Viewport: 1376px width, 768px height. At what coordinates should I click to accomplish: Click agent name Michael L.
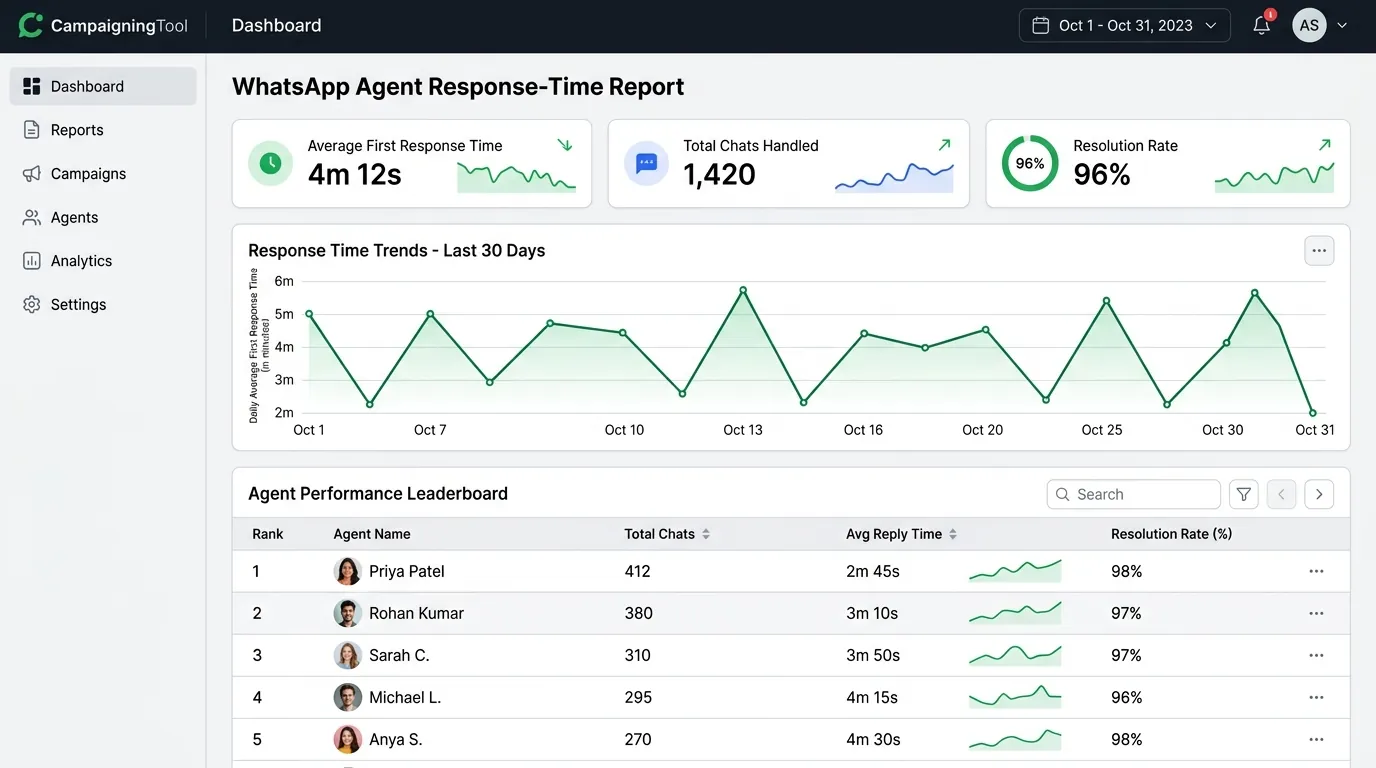click(x=405, y=697)
